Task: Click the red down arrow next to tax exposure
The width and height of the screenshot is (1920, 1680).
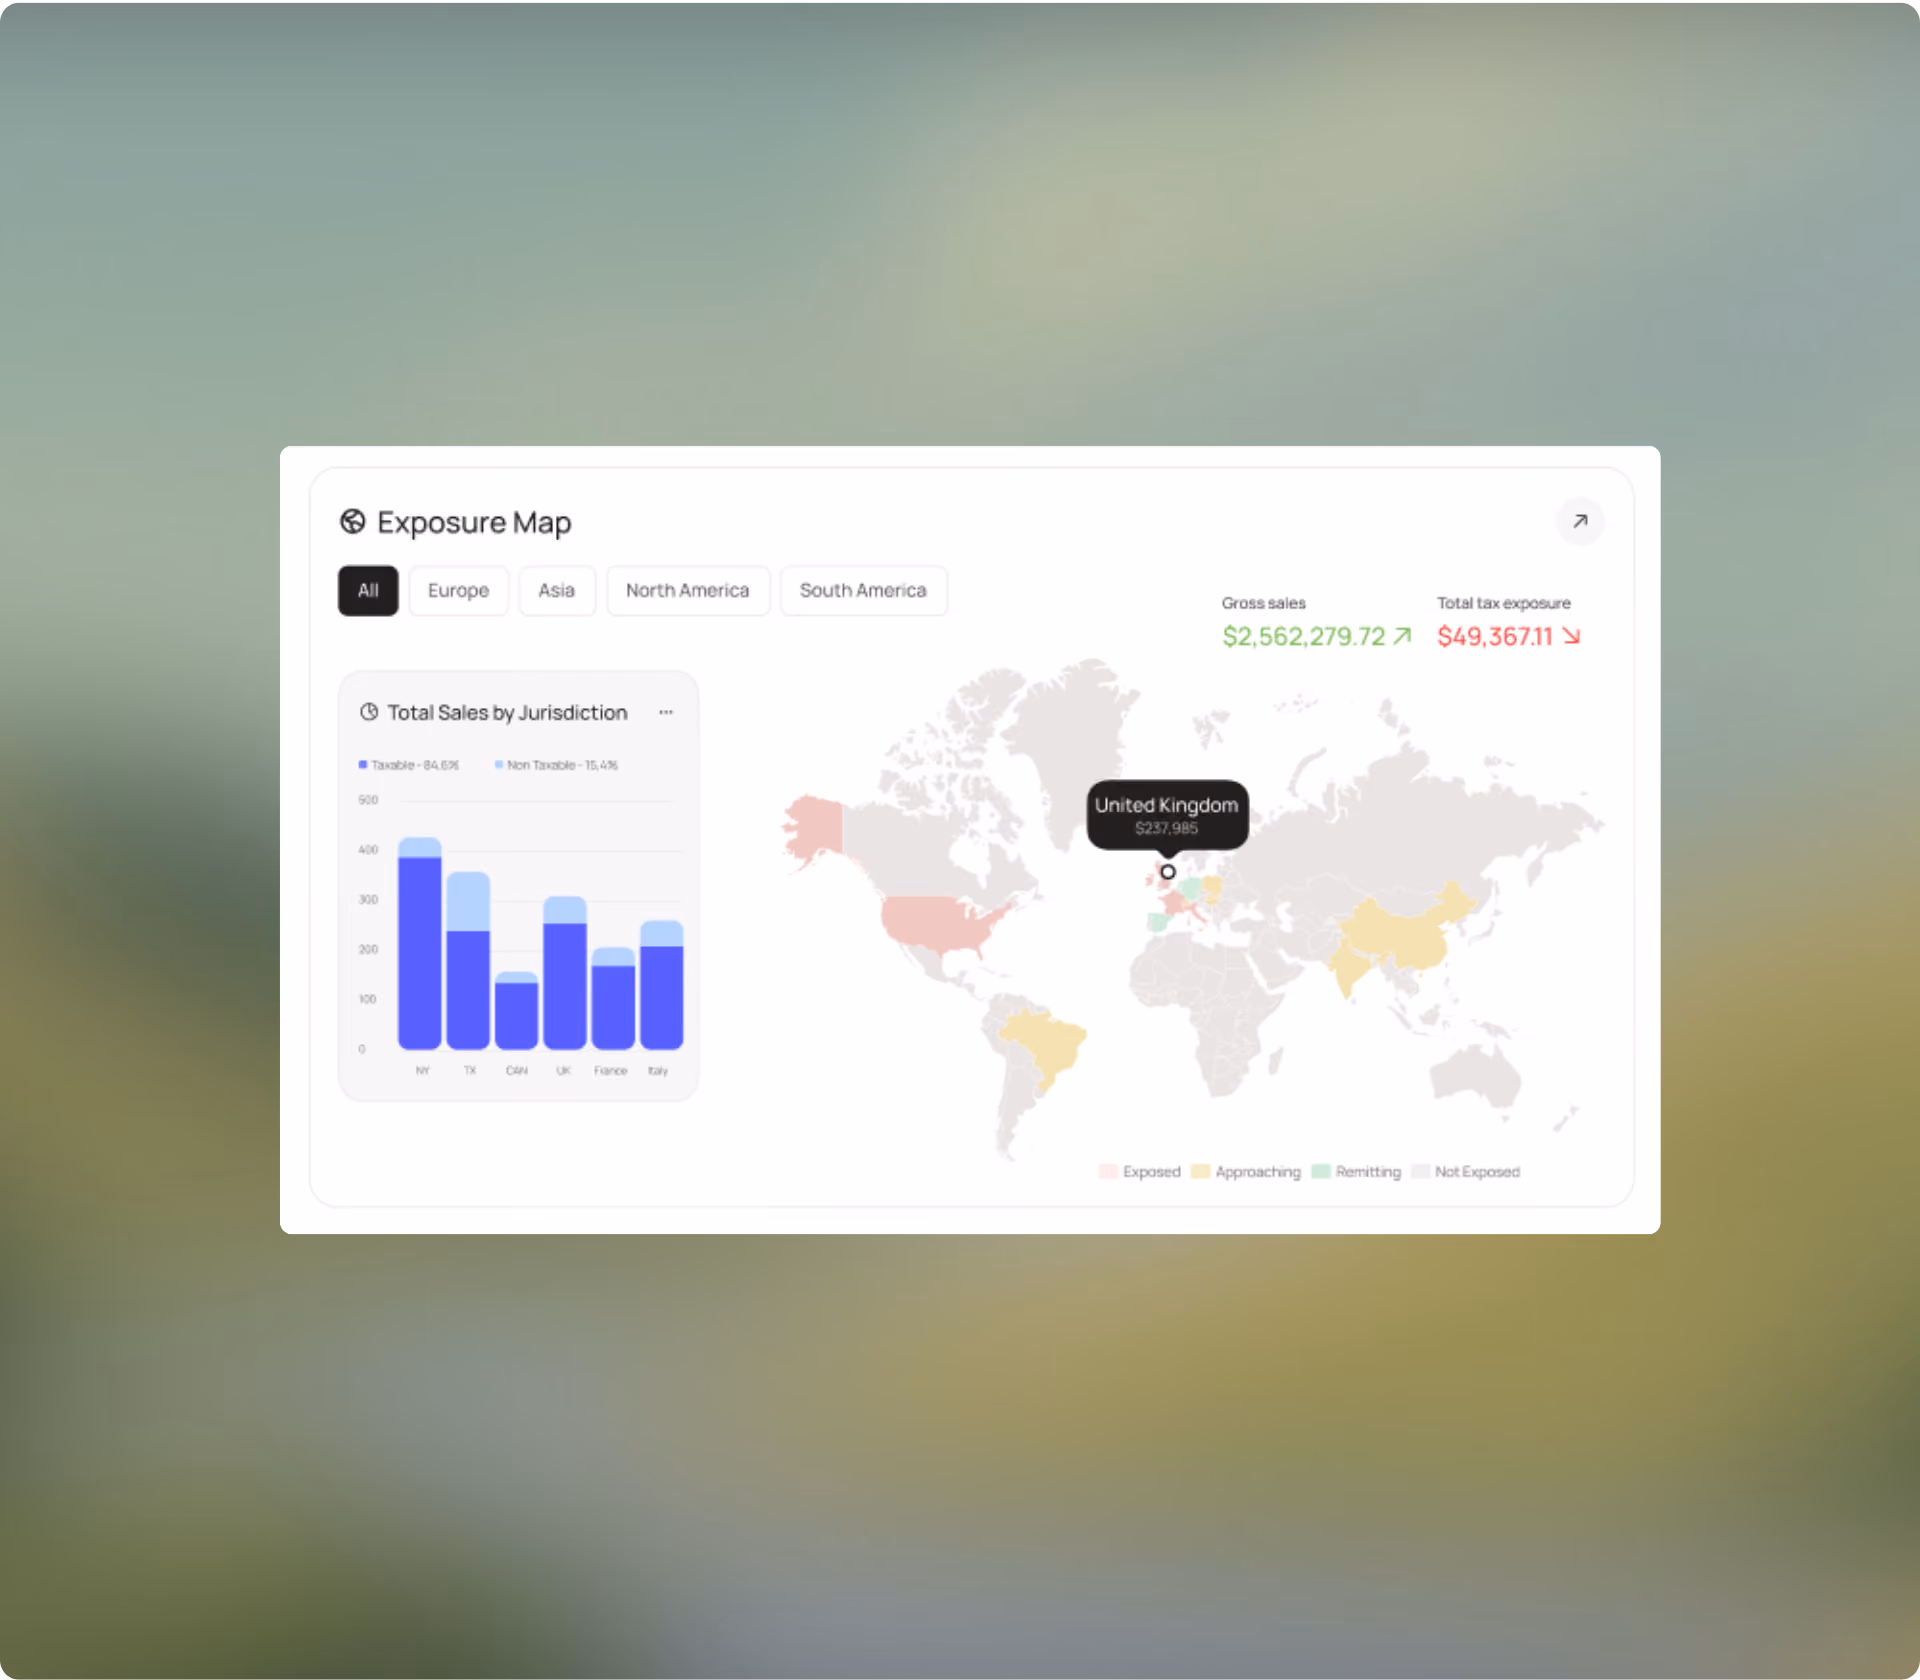Action: click(x=1571, y=636)
